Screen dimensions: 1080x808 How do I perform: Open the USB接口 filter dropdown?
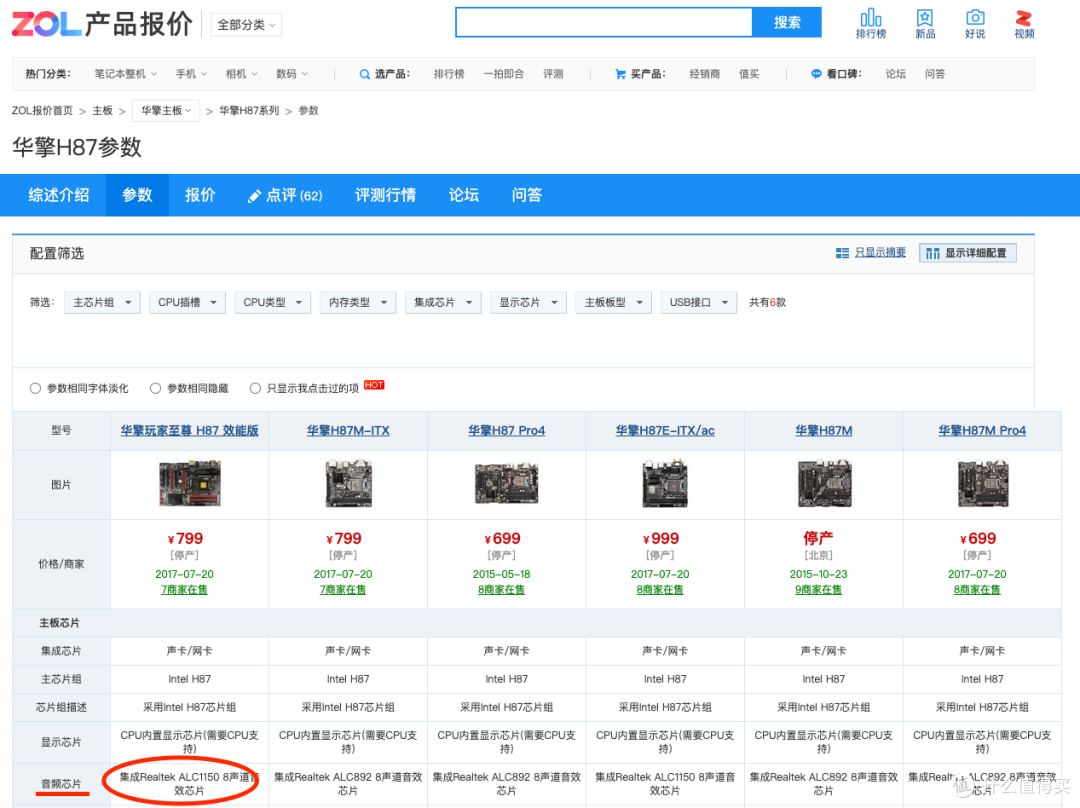pos(698,302)
